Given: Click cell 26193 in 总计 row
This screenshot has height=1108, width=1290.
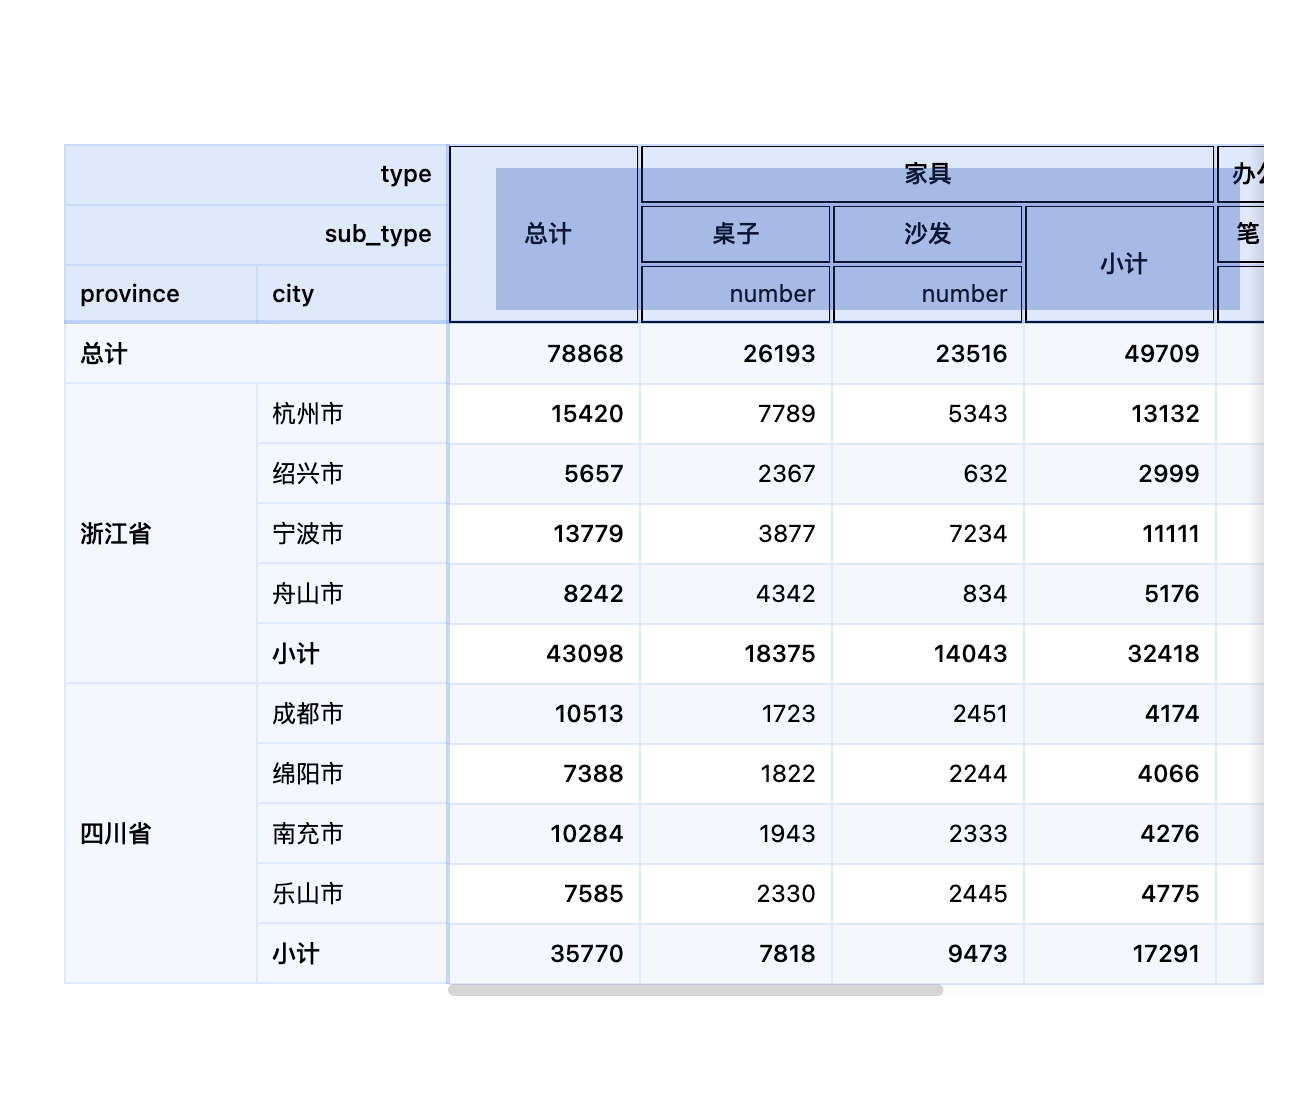Looking at the screenshot, I should [736, 354].
